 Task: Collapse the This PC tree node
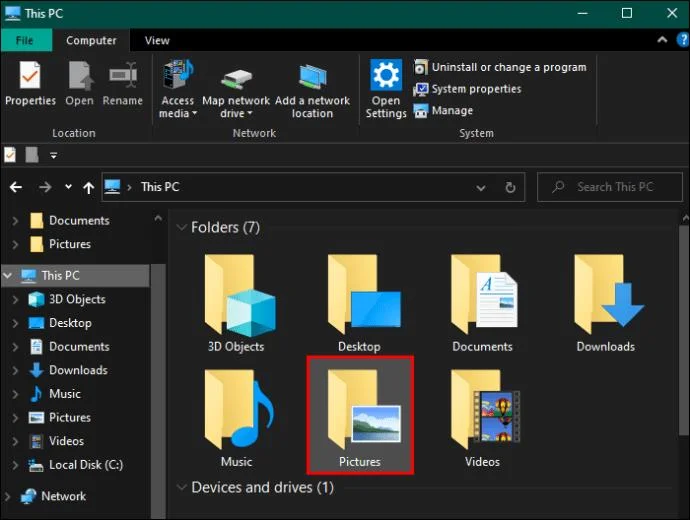coord(7,276)
